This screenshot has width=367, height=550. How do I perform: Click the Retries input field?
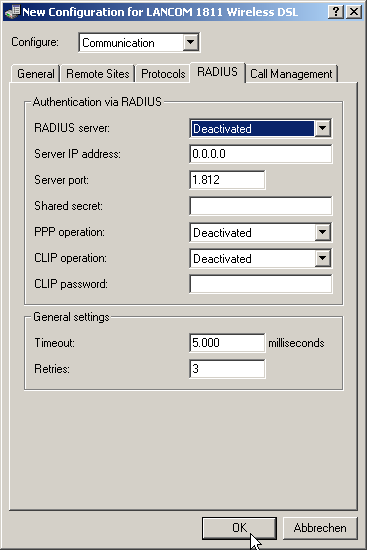coord(227,369)
